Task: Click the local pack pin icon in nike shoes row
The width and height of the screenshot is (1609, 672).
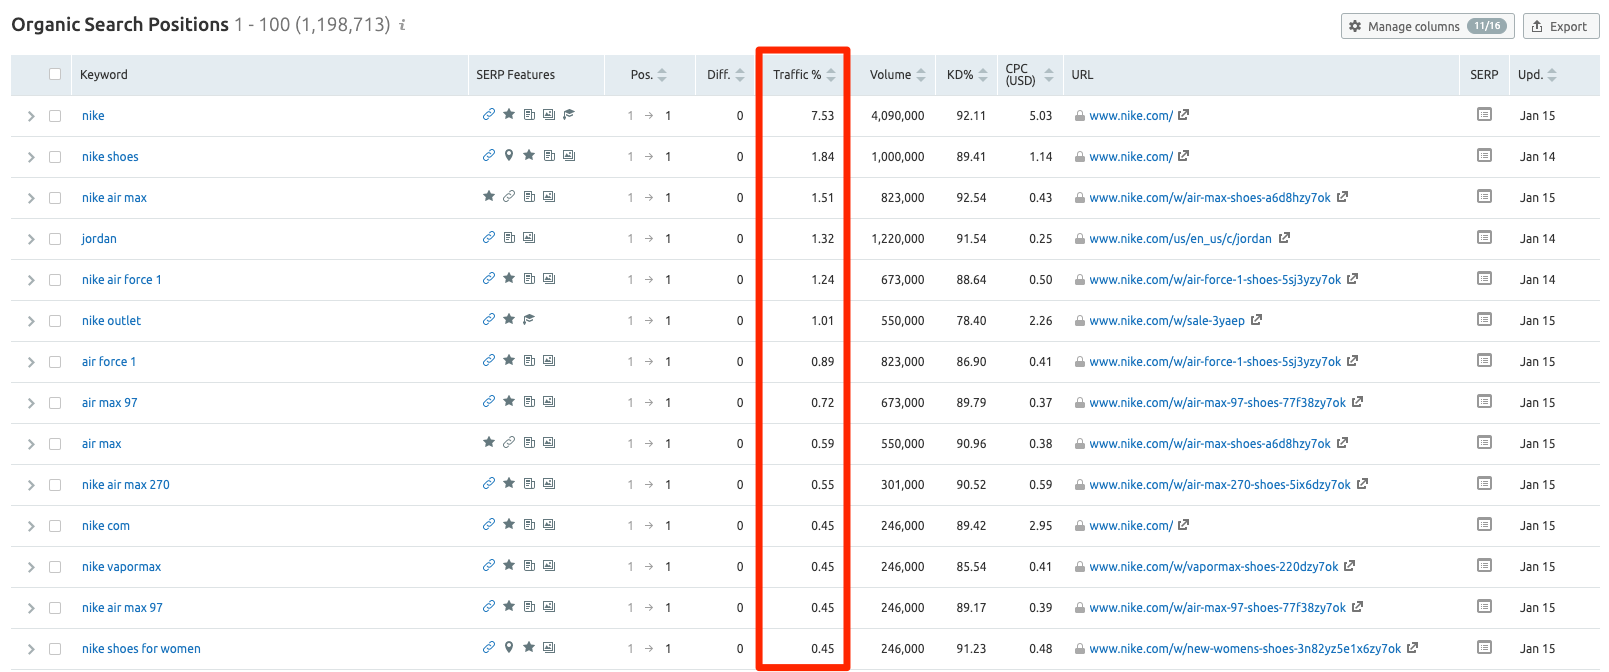Action: (509, 155)
